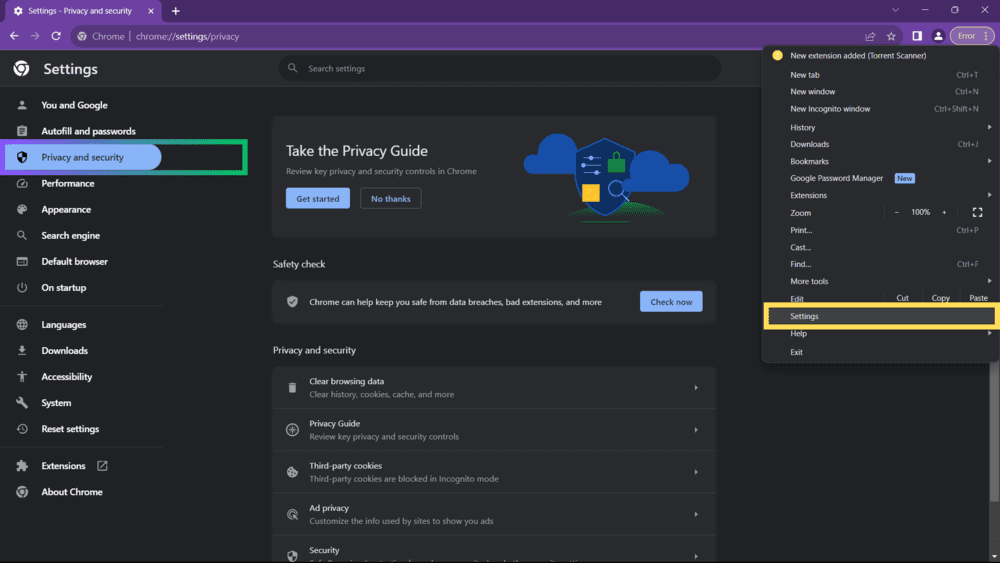Expand the Bookmarks submenu
1000x563 pixels.
(880, 161)
